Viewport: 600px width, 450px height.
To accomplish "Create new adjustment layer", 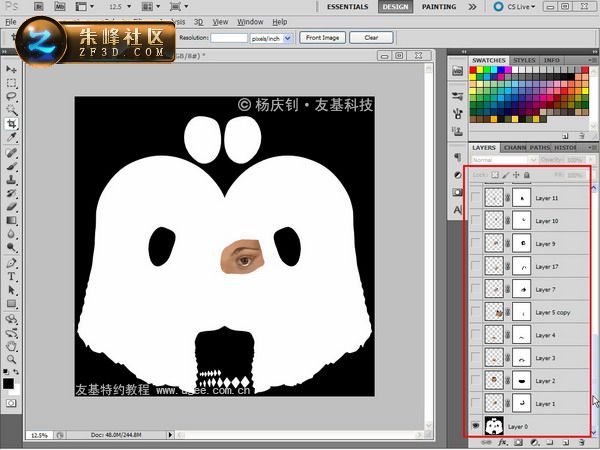I will tap(535, 442).
